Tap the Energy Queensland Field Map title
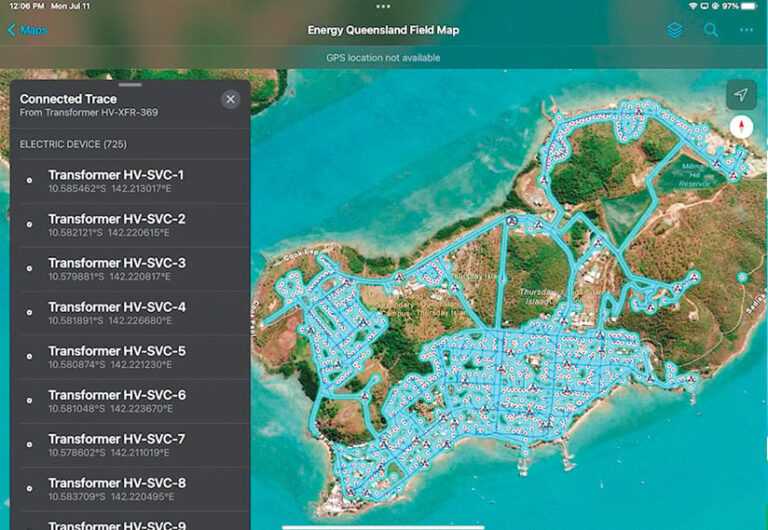 (x=384, y=30)
